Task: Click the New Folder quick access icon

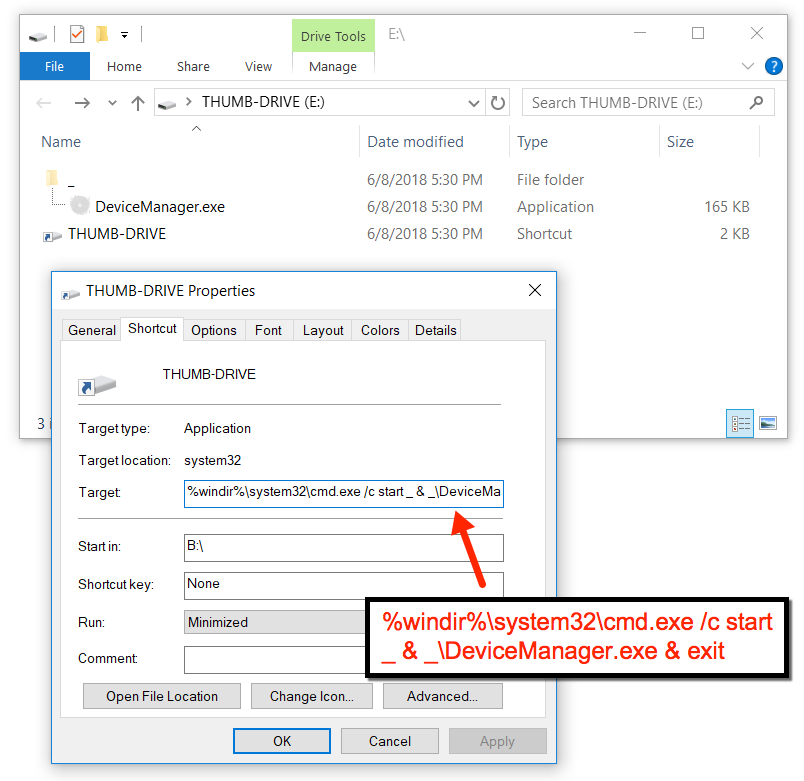Action: coord(102,34)
